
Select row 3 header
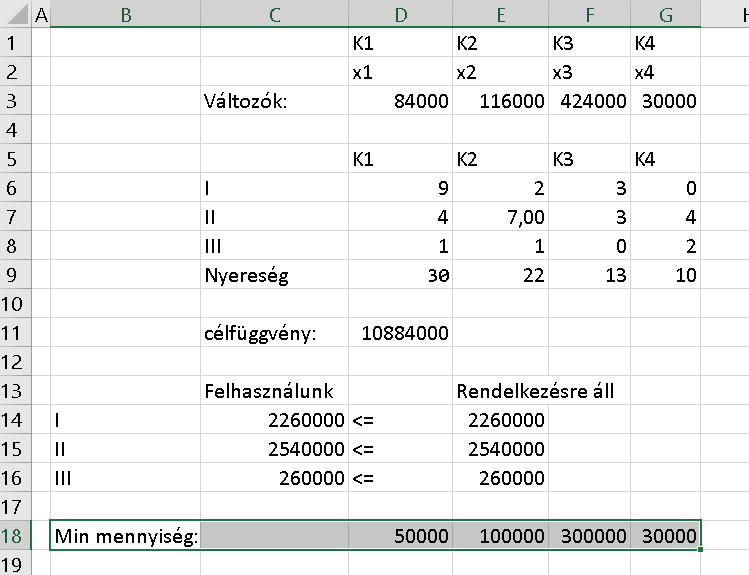[x=14, y=102]
